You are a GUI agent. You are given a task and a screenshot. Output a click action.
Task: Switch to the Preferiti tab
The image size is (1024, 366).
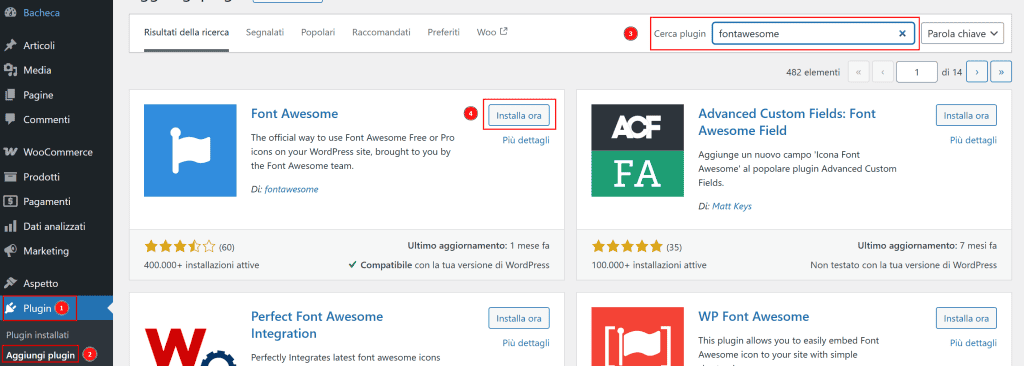tap(443, 32)
